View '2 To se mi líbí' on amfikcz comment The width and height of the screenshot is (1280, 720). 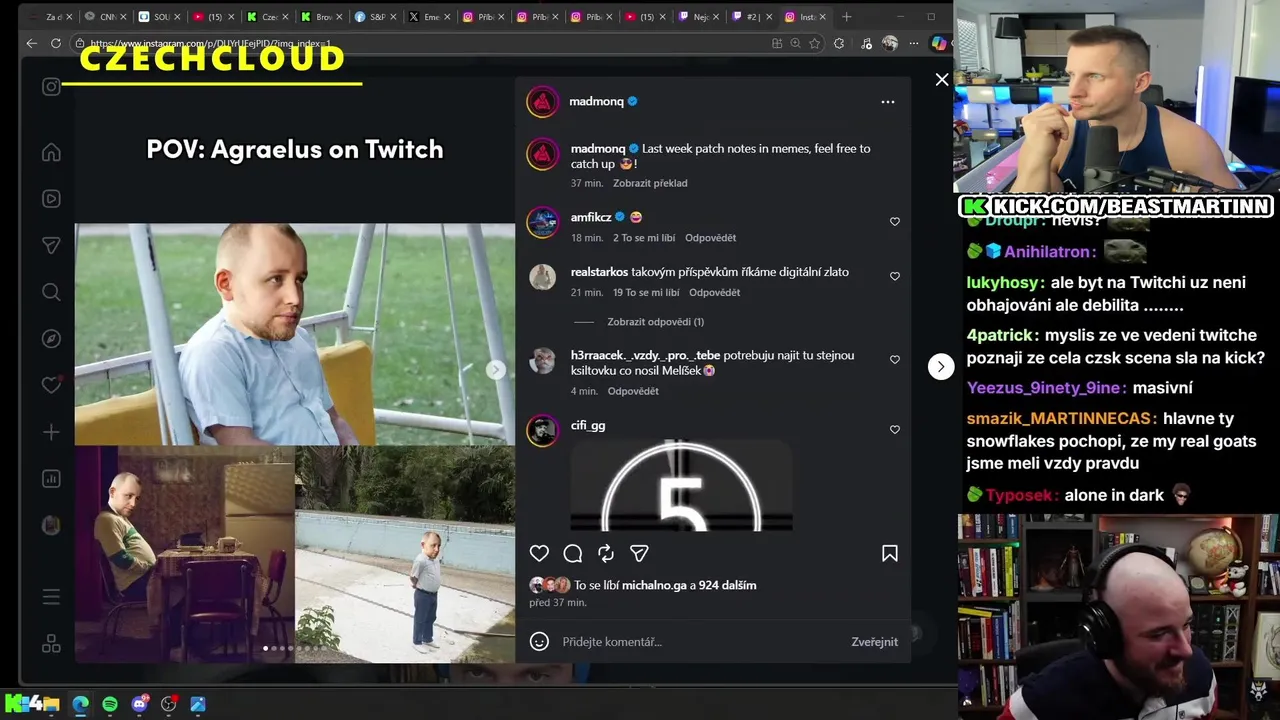point(644,238)
